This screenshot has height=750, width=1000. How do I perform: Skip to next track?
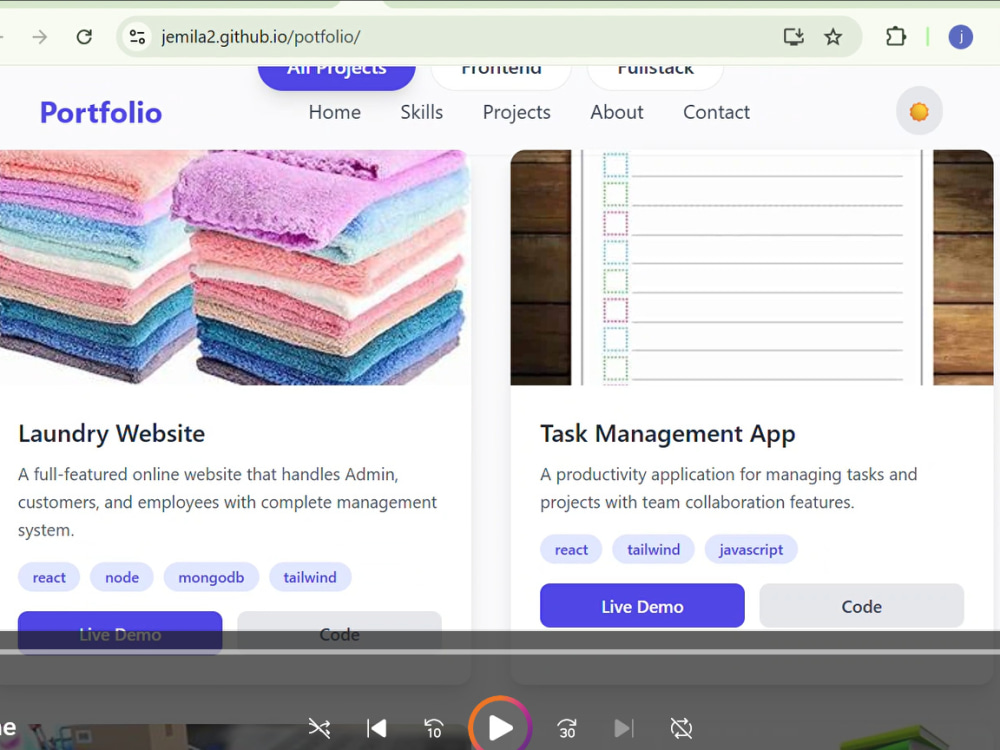pos(624,728)
